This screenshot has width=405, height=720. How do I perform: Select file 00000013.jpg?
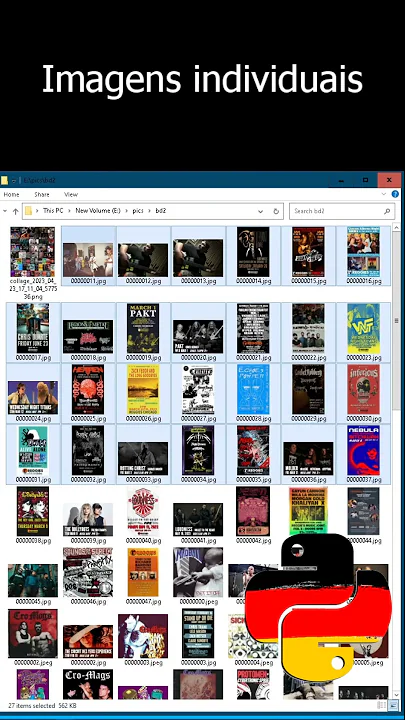click(198, 258)
